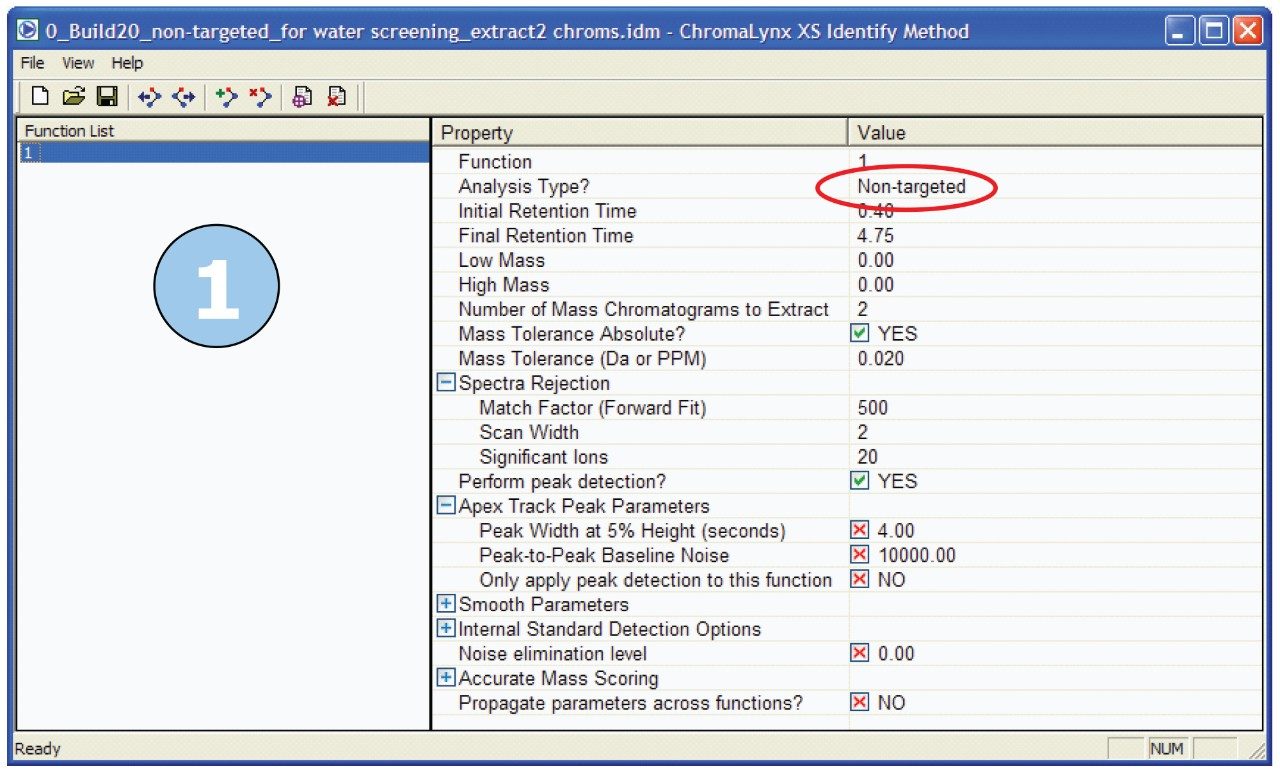Click the red X delete function icon
The height and width of the screenshot is (775, 1280).
(260, 97)
